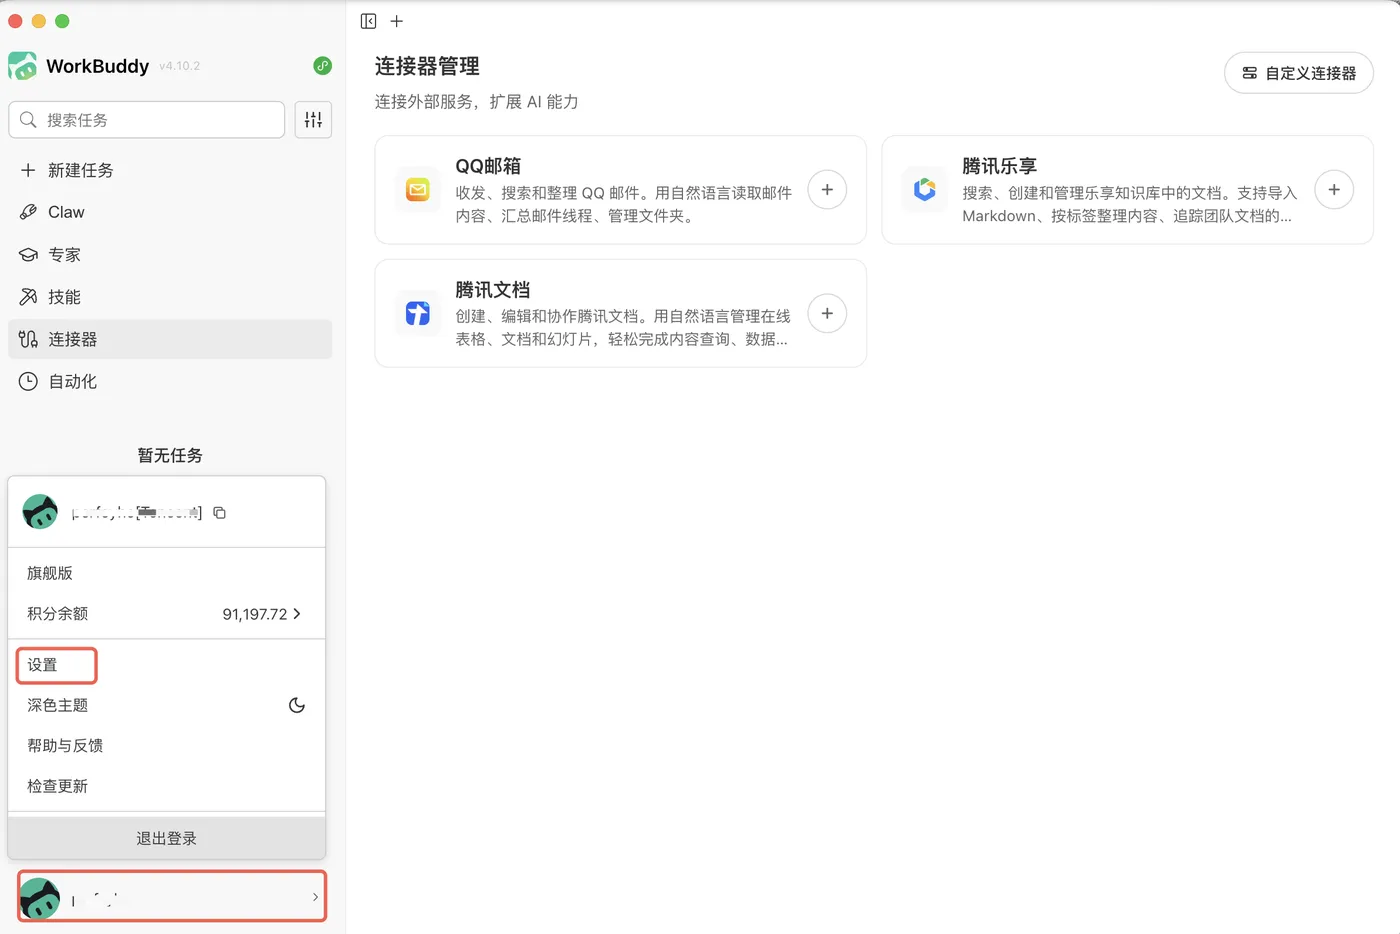
Task: Click the 自定义连接器 button
Action: click(x=1299, y=73)
